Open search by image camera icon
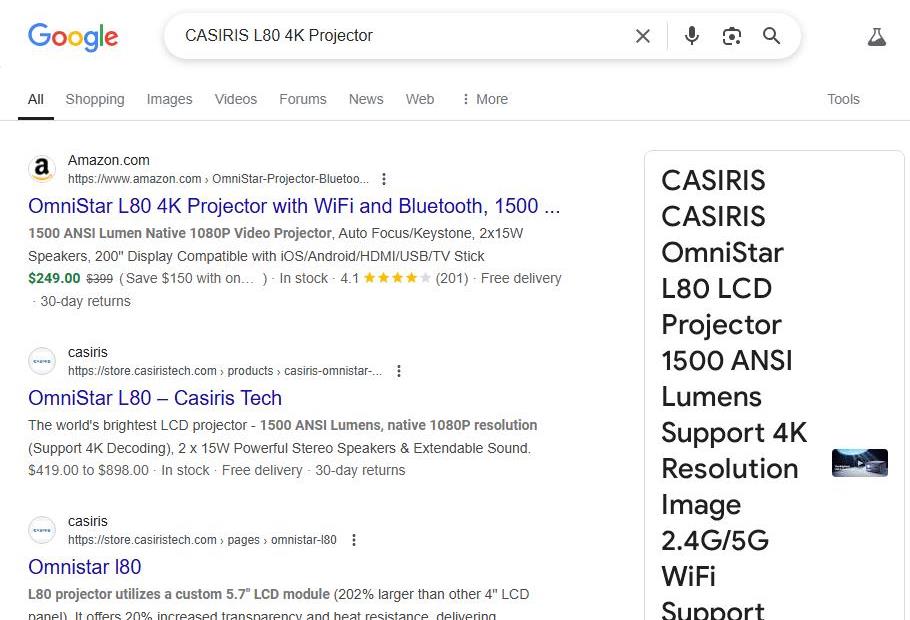 click(x=731, y=36)
